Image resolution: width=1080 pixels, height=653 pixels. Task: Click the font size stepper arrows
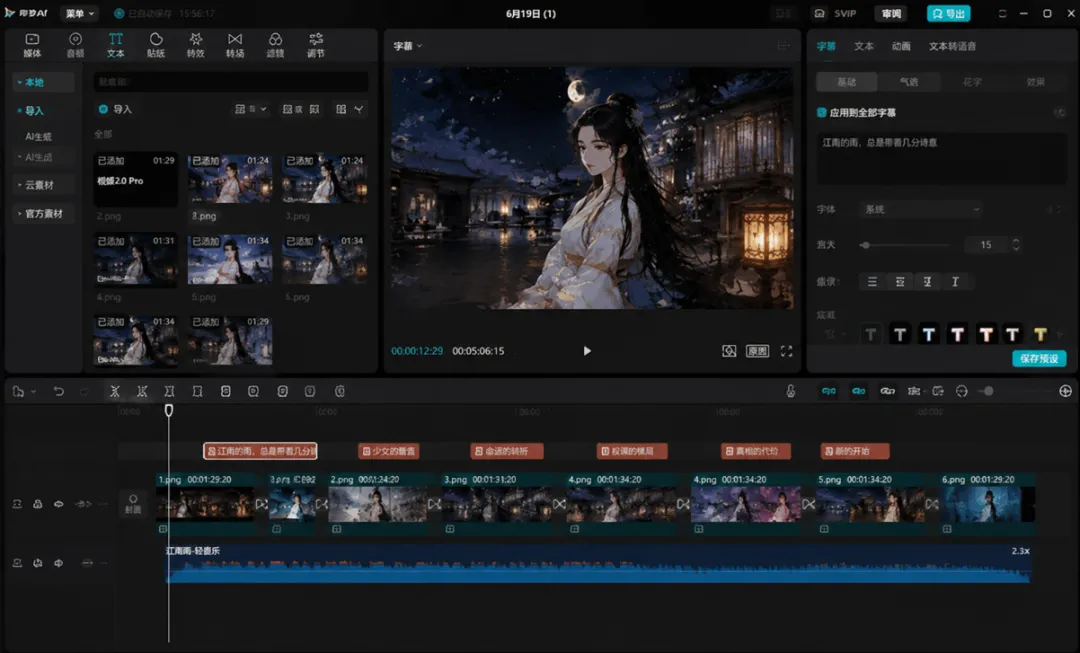click(1016, 245)
